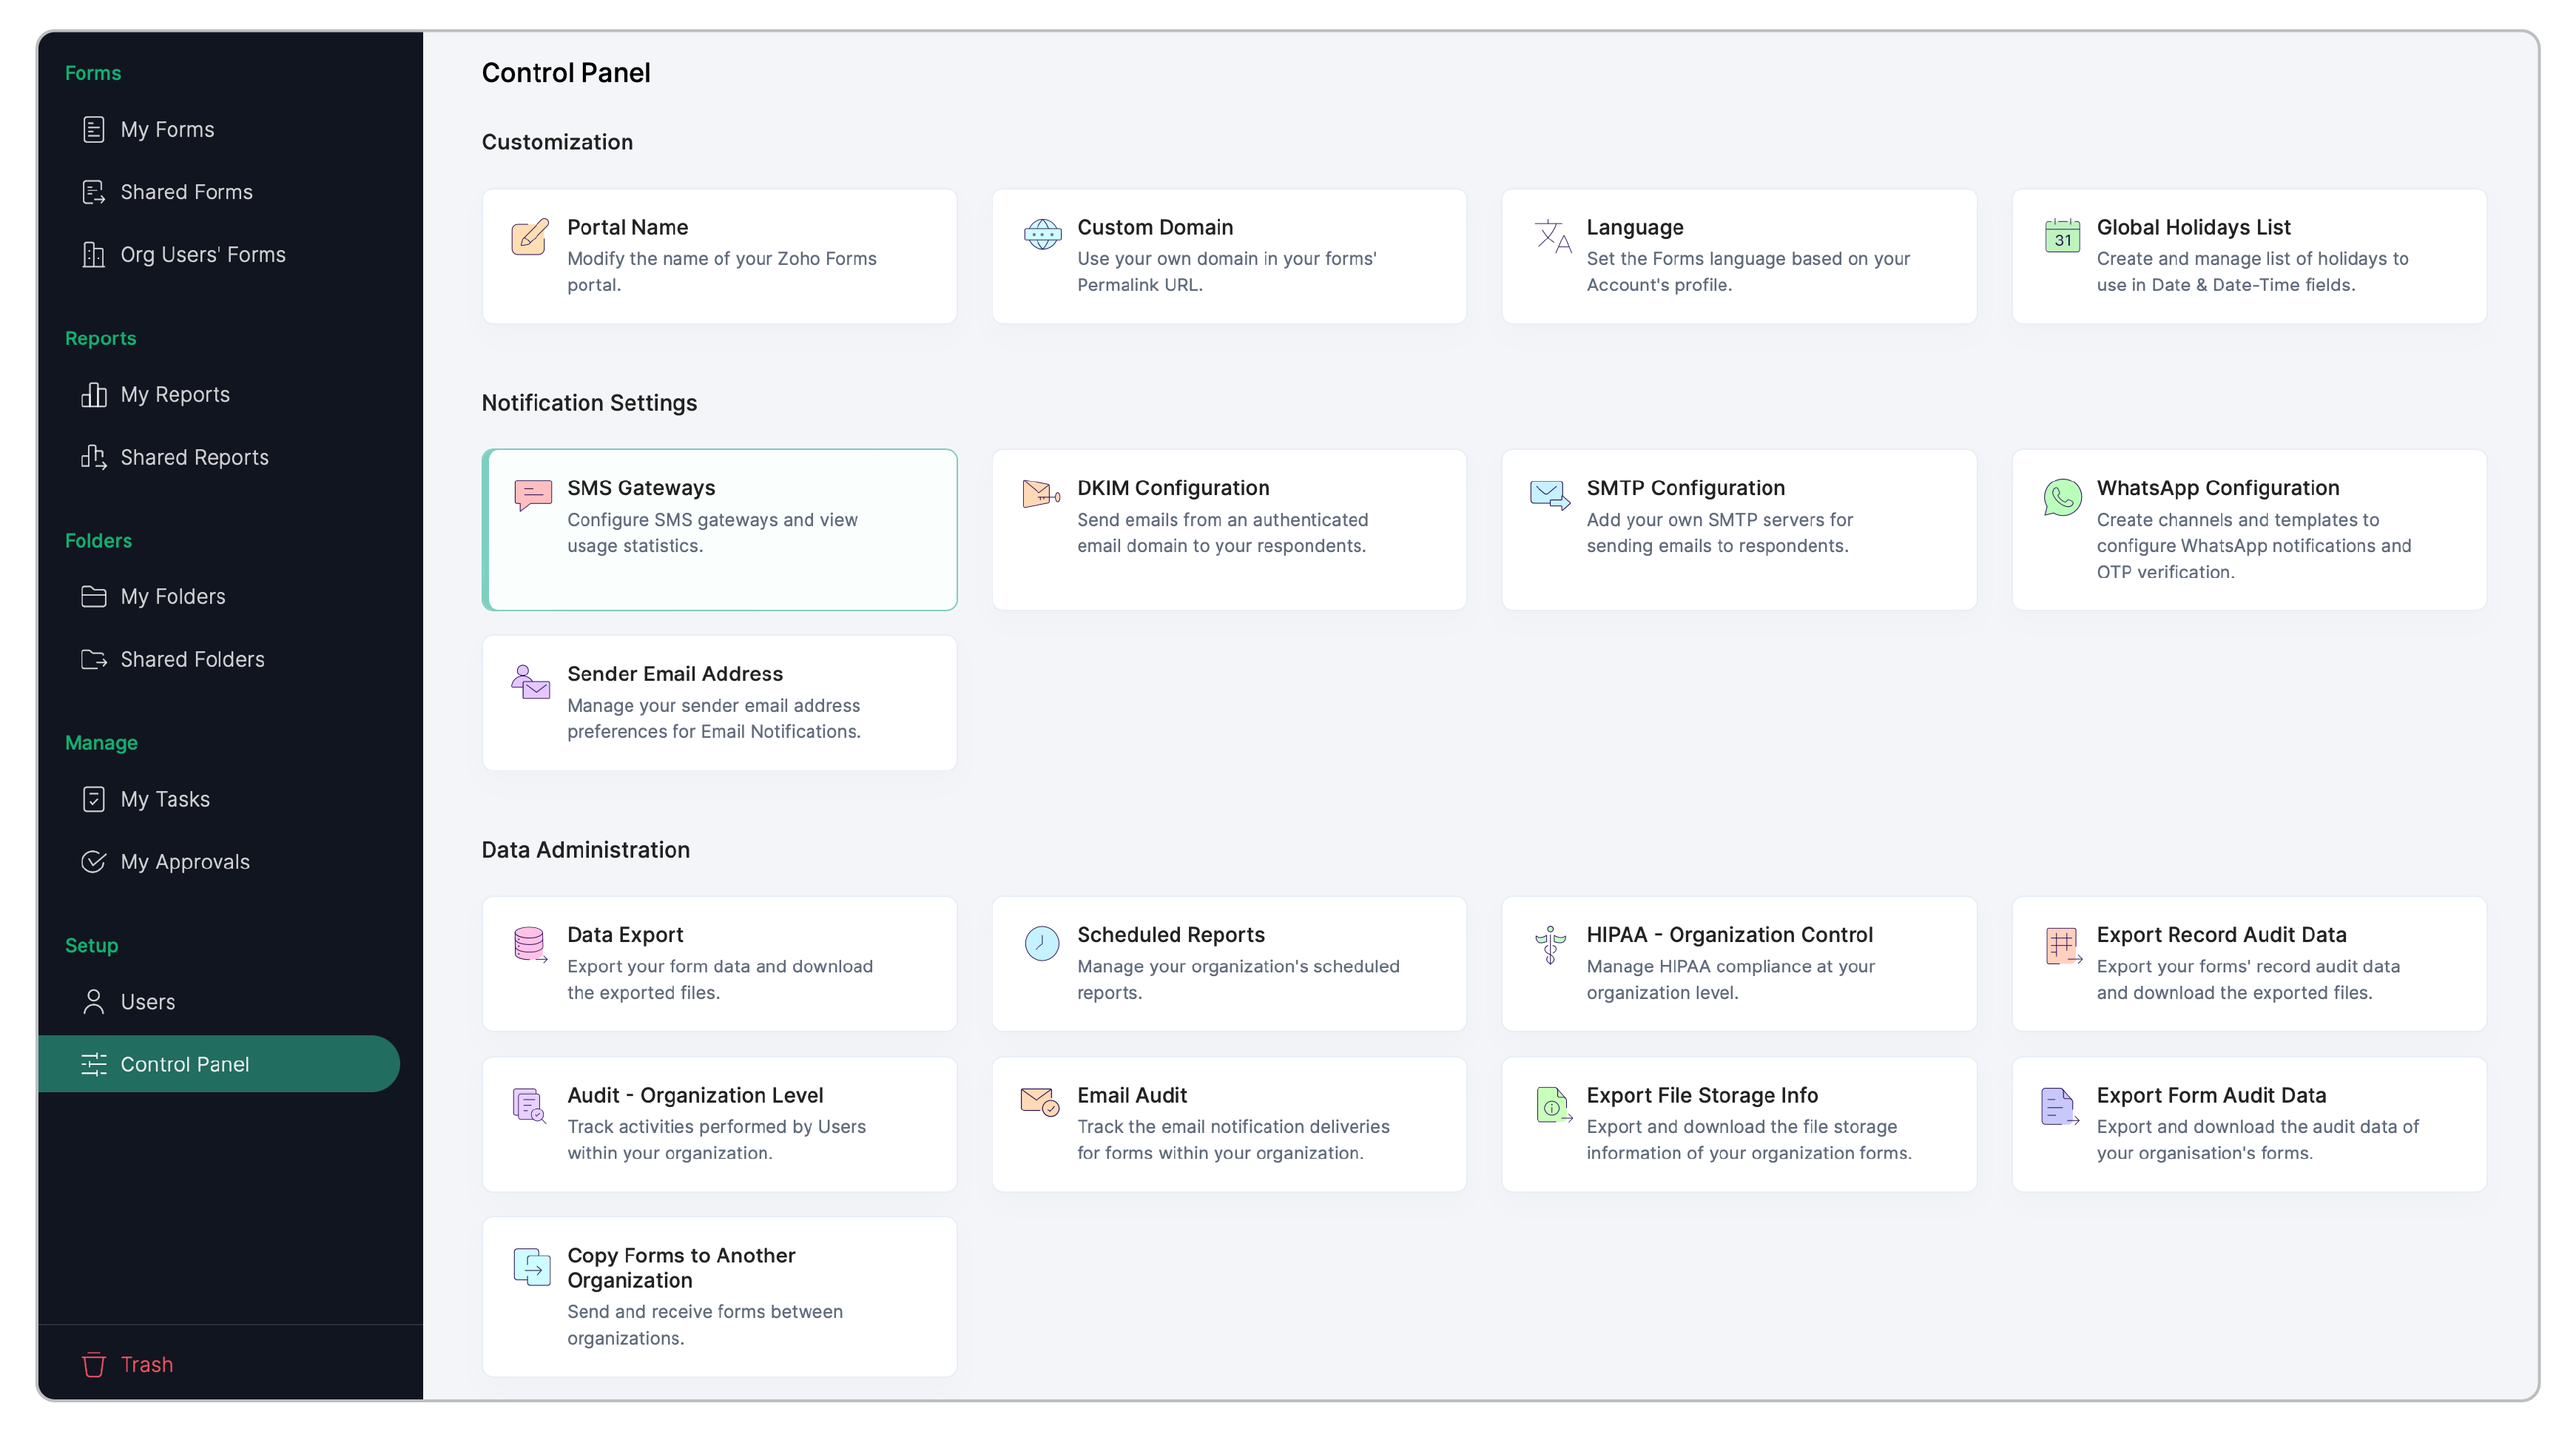Click the Email Audit envelope icon

[x=1039, y=1102]
